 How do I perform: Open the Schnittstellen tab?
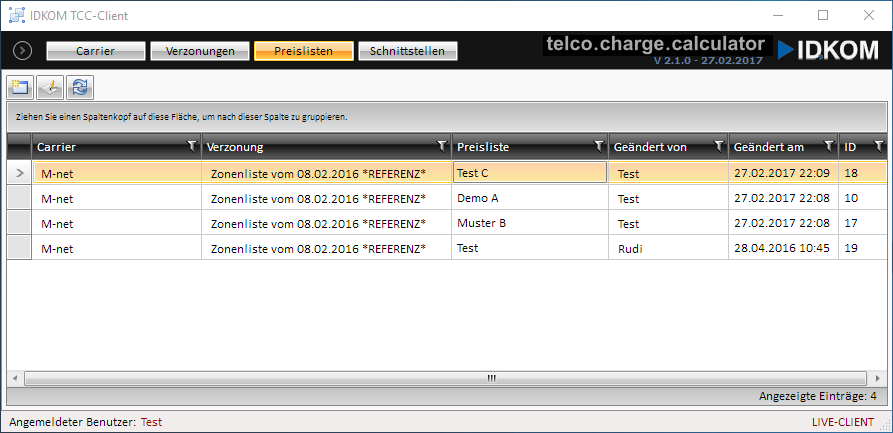[x=408, y=51]
